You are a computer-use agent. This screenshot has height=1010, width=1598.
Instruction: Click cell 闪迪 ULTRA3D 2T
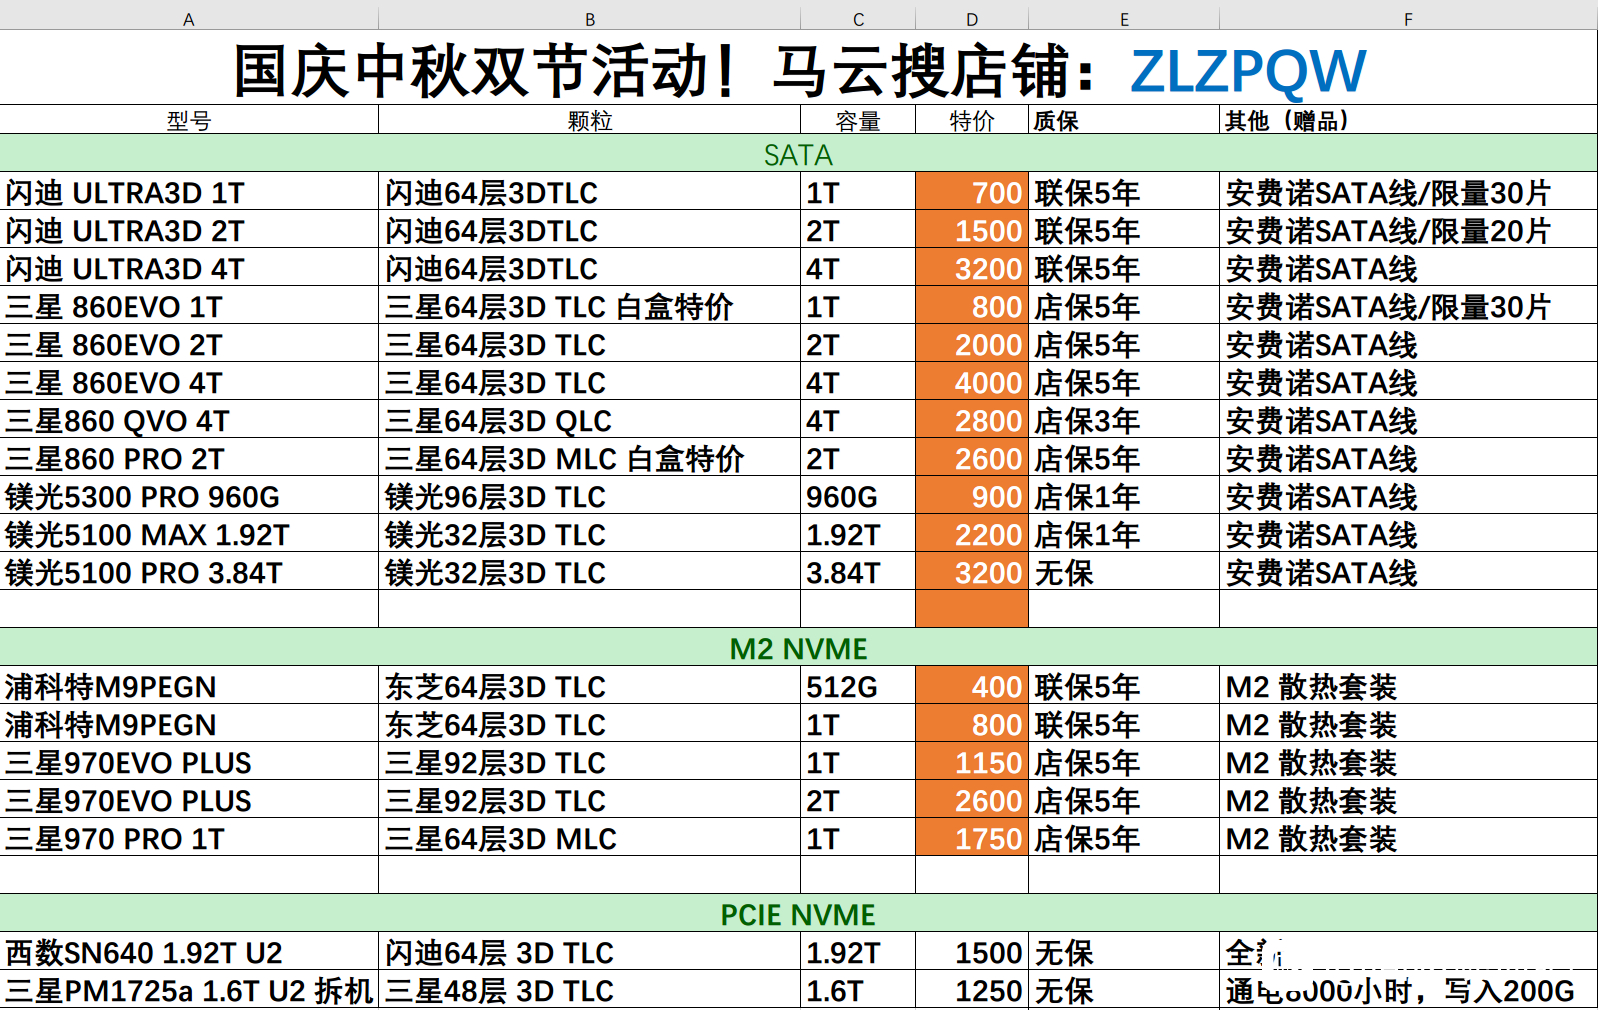pos(189,230)
